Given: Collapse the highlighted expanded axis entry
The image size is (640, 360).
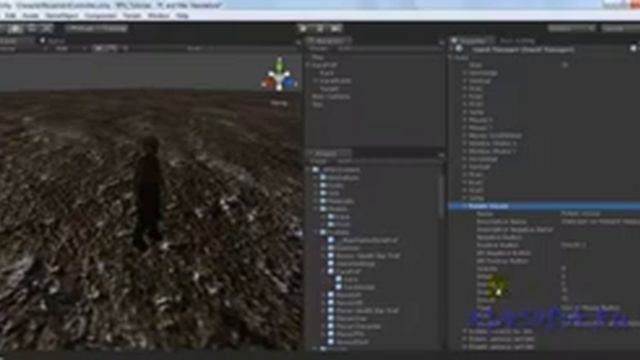Looking at the screenshot, I should click(x=464, y=206).
